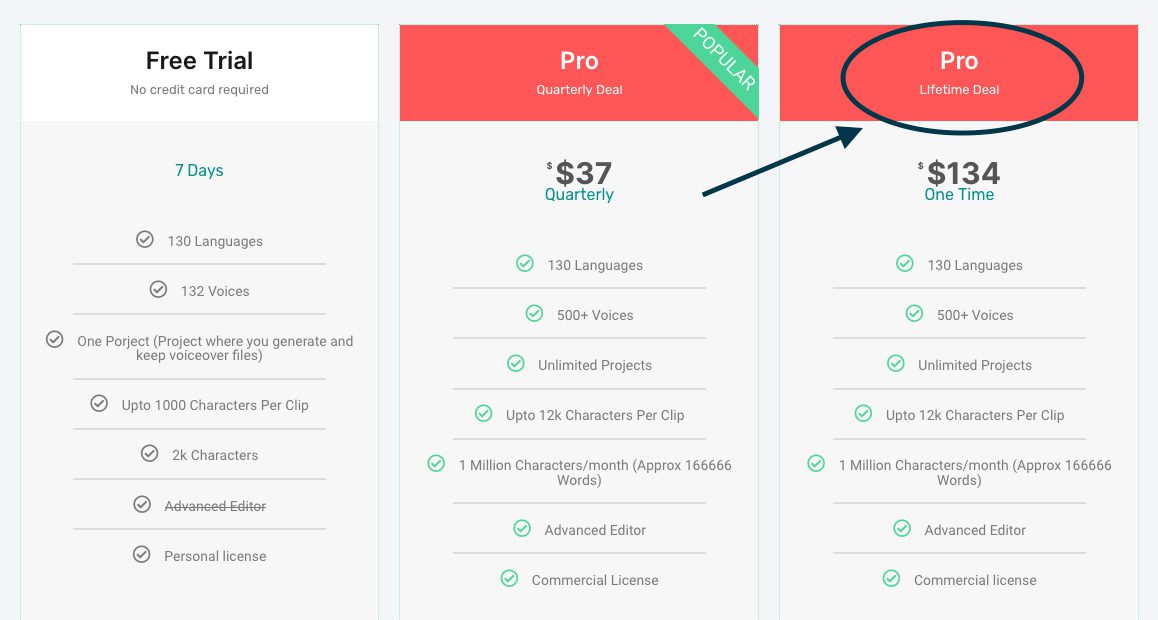This screenshot has width=1158, height=620.
Task: Click green checkmark next to Quarterly Unlimited Projects
Action: pyautogui.click(x=516, y=364)
